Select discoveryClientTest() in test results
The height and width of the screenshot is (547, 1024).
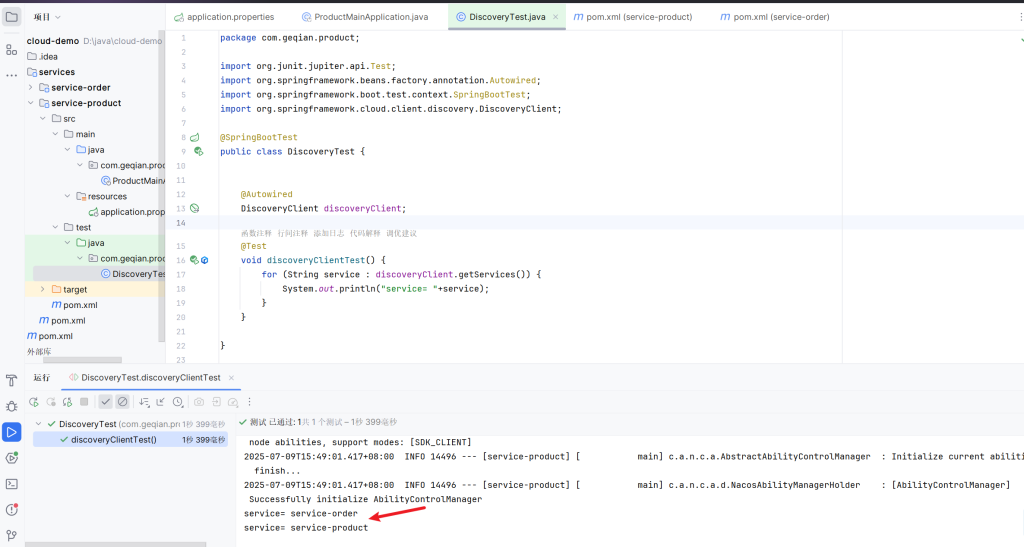coord(113,439)
